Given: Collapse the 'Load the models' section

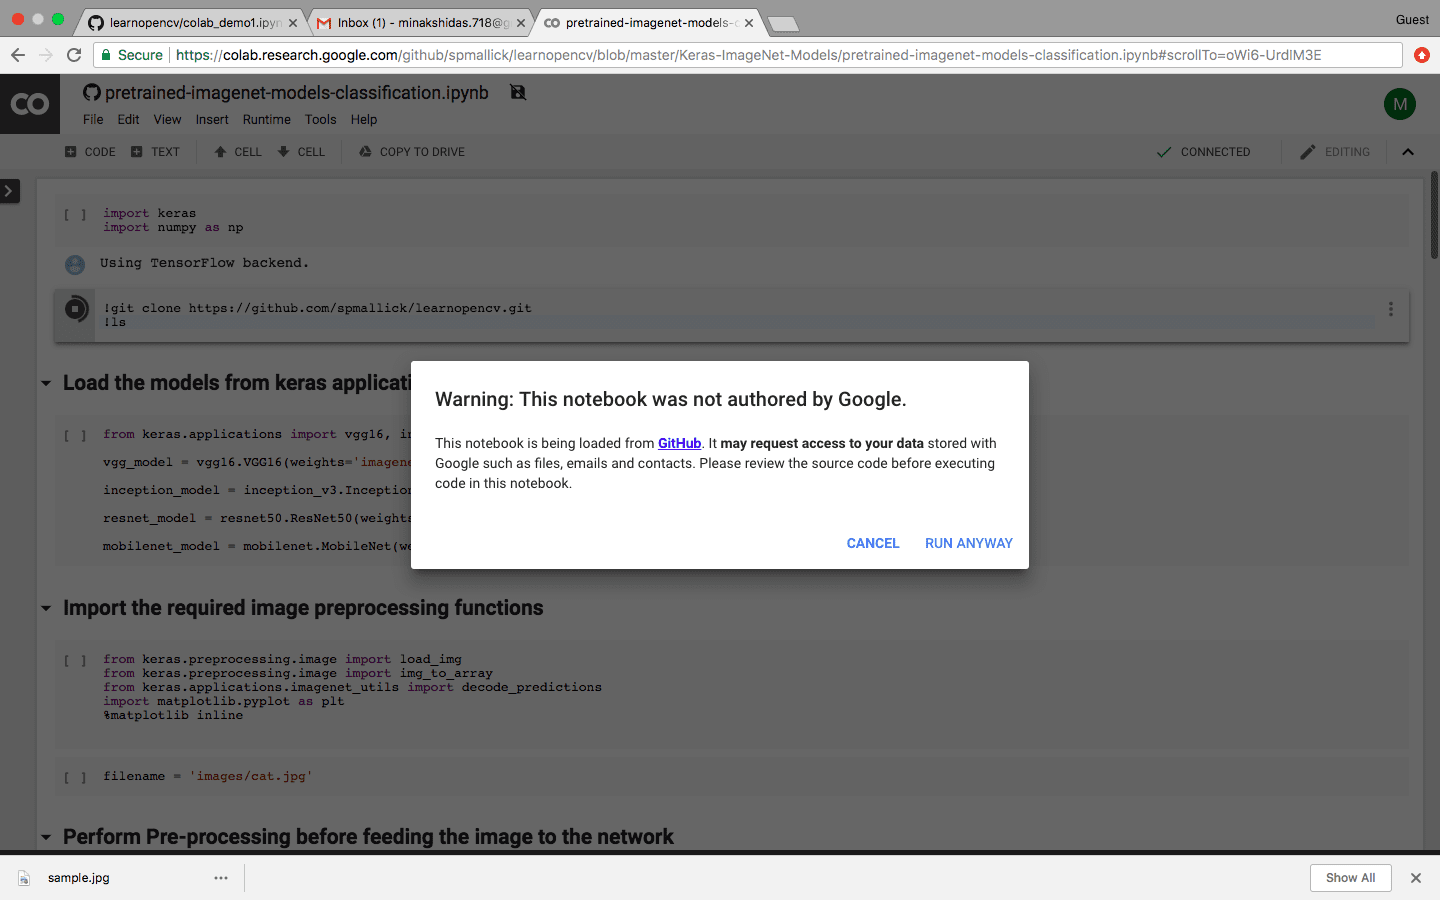Looking at the screenshot, I should pos(46,383).
